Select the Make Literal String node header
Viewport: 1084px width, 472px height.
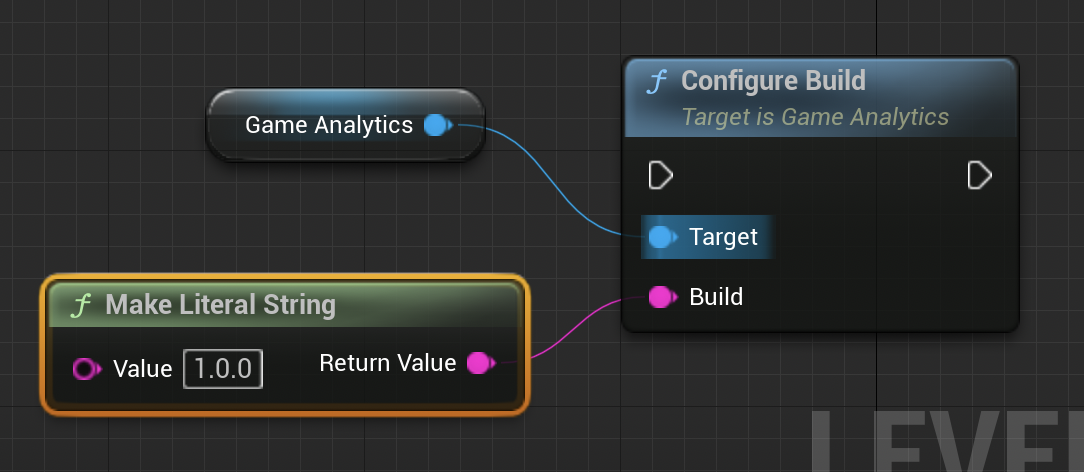point(220,305)
